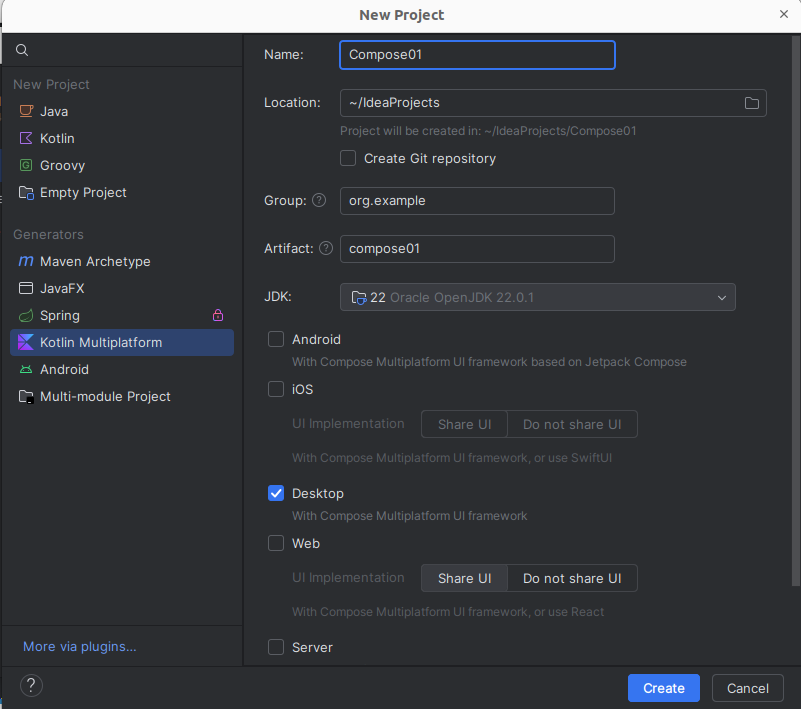Open the JDK dropdown arrow

tap(721, 297)
